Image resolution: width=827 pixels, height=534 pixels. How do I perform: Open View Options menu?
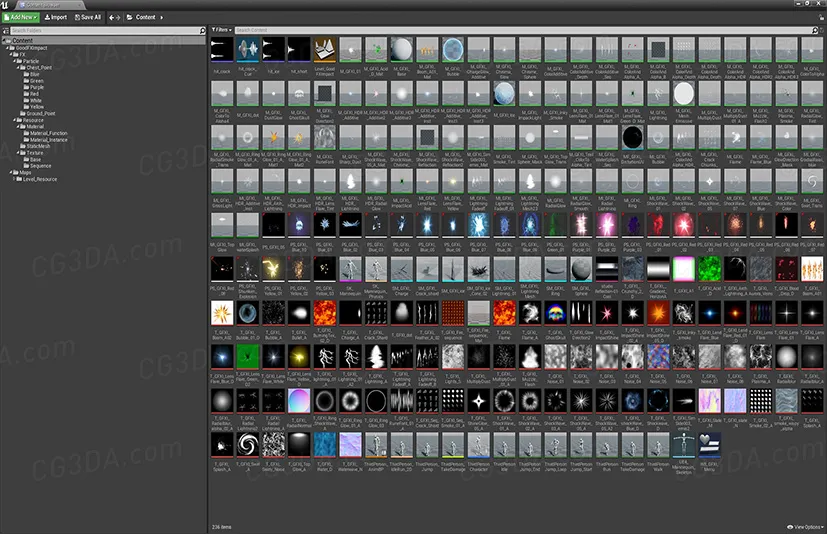coord(805,527)
